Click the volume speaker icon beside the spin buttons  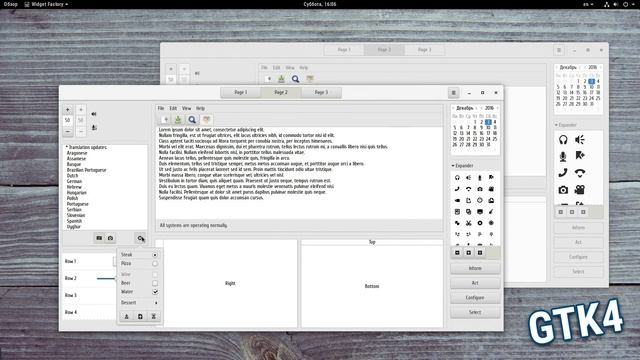click(94, 114)
